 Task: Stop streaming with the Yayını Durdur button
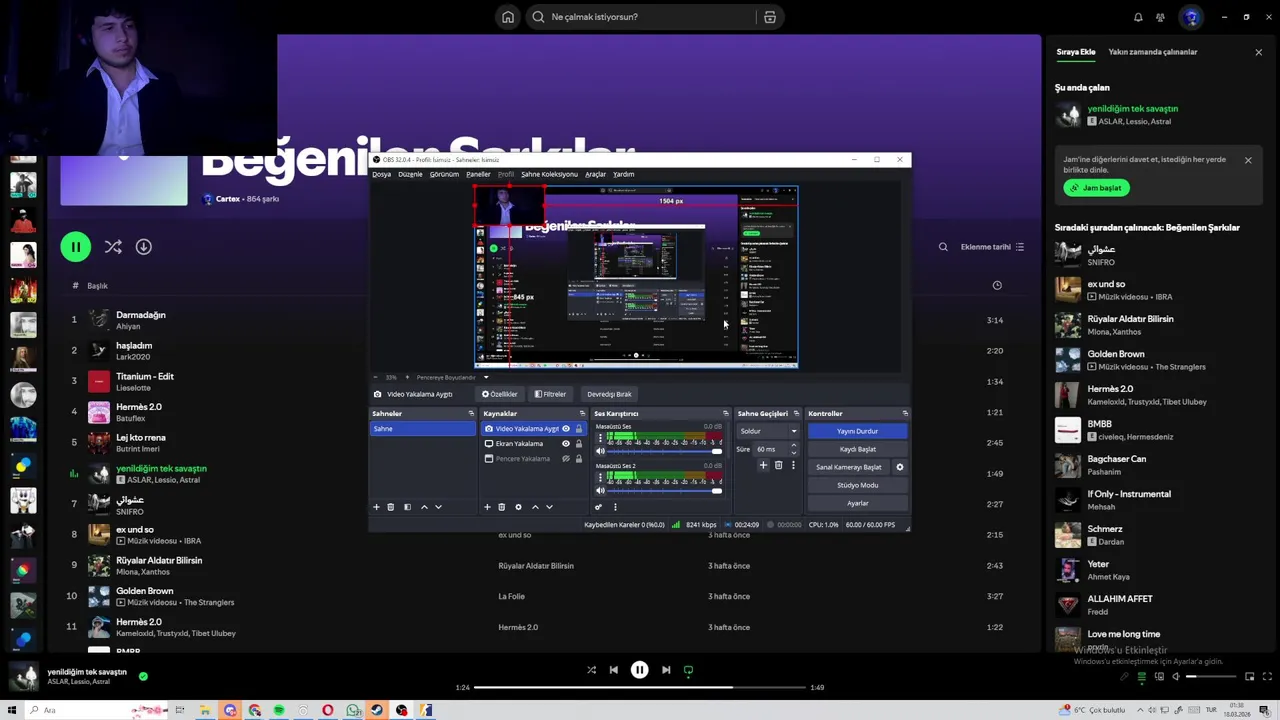click(x=857, y=431)
